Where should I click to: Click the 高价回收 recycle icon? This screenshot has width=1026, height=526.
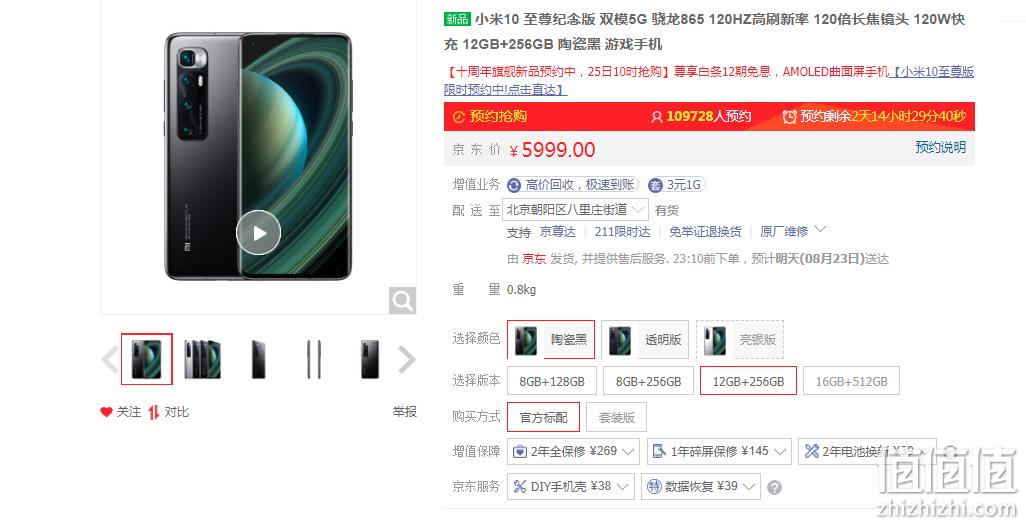[514, 185]
